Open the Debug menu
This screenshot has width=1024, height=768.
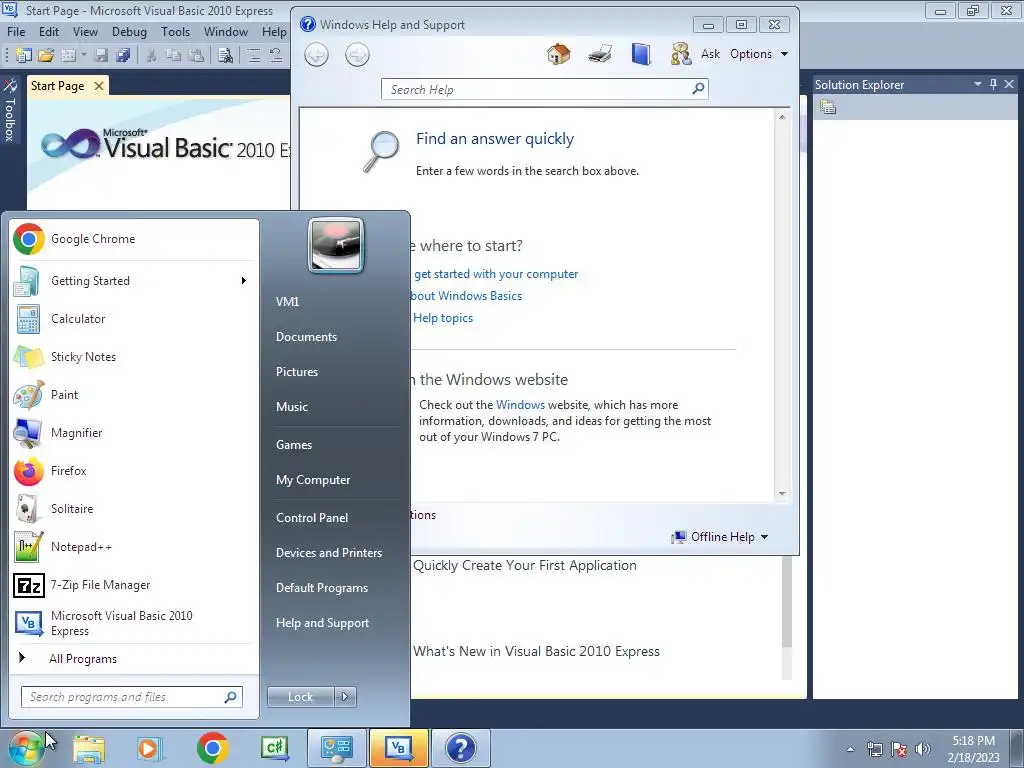coord(129,31)
